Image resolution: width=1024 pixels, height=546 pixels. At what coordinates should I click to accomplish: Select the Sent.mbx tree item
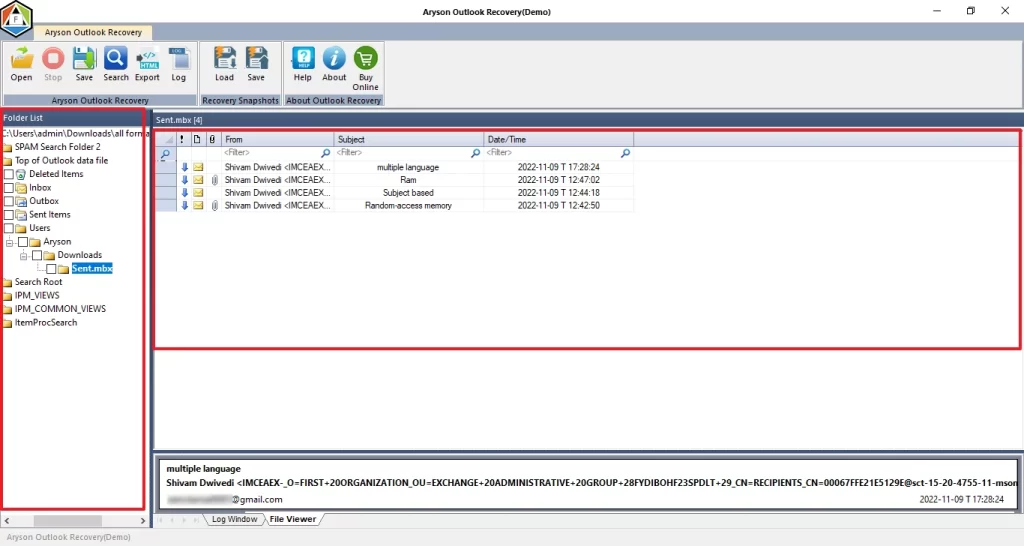pos(92,268)
